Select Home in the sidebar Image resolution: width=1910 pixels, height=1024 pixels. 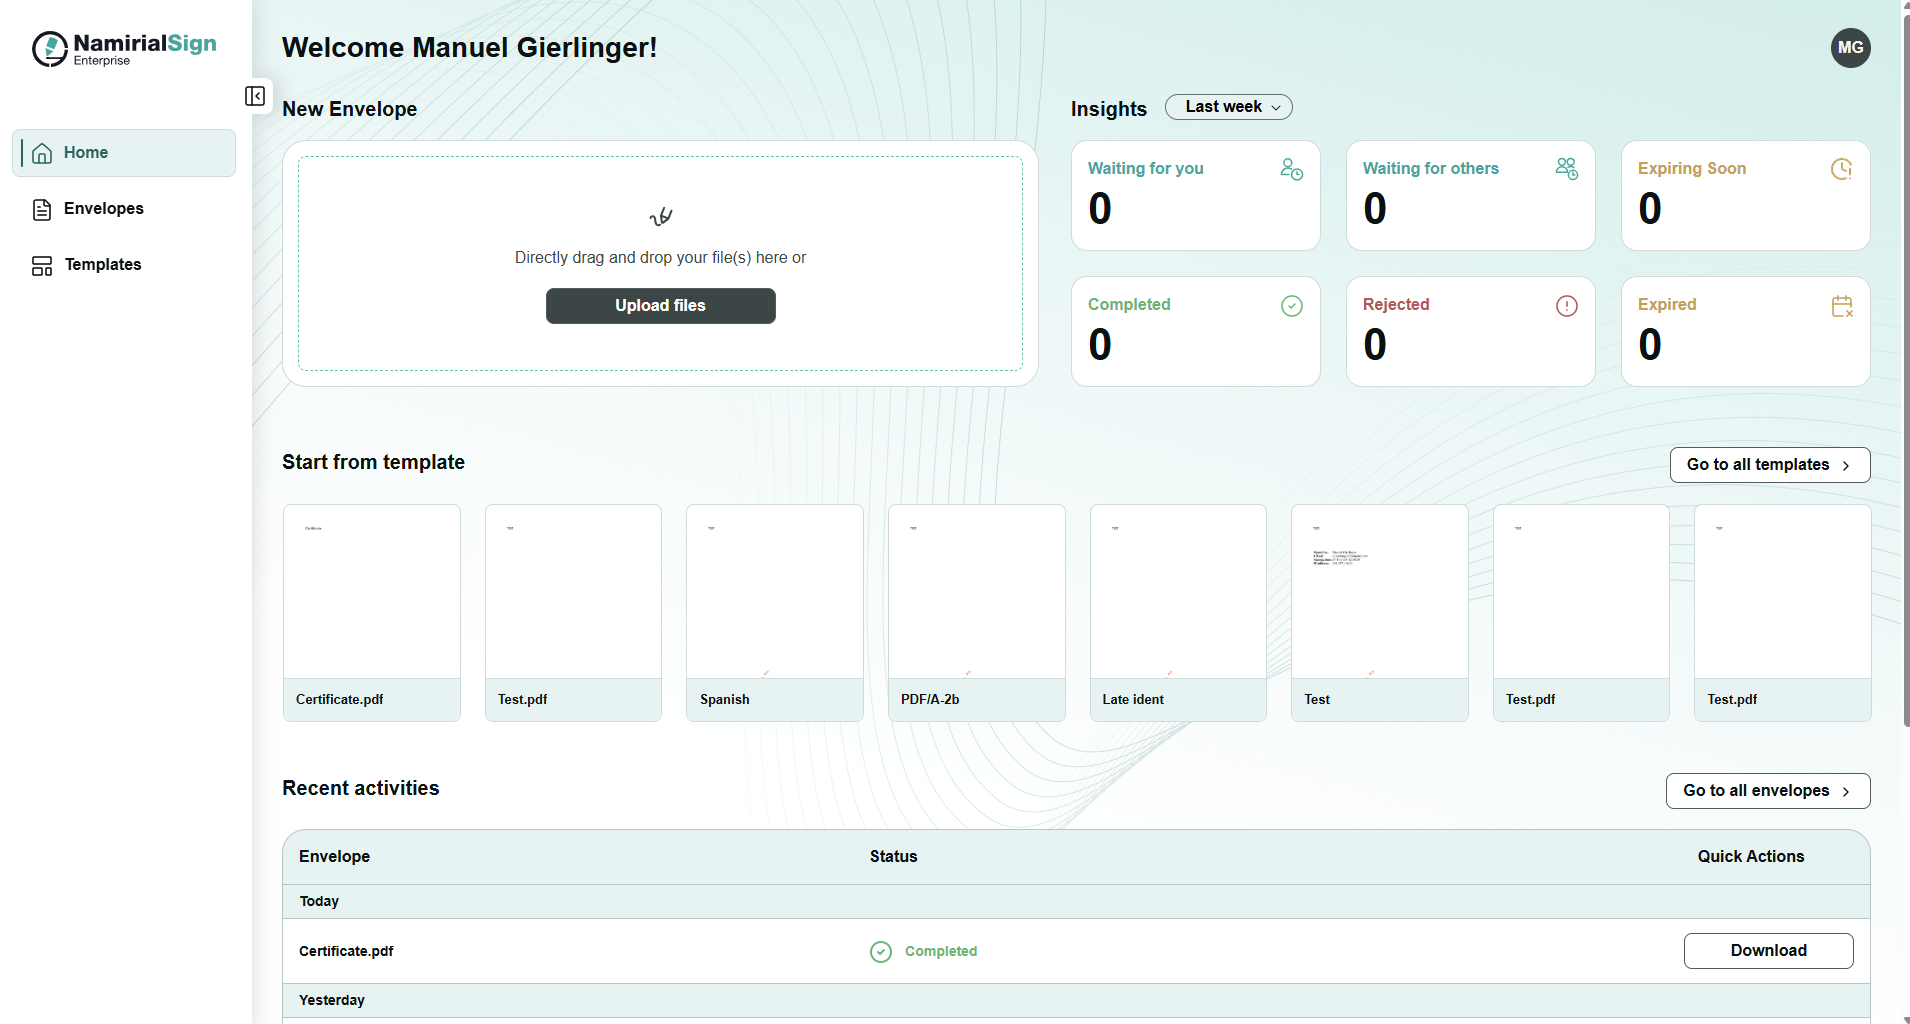coord(86,153)
